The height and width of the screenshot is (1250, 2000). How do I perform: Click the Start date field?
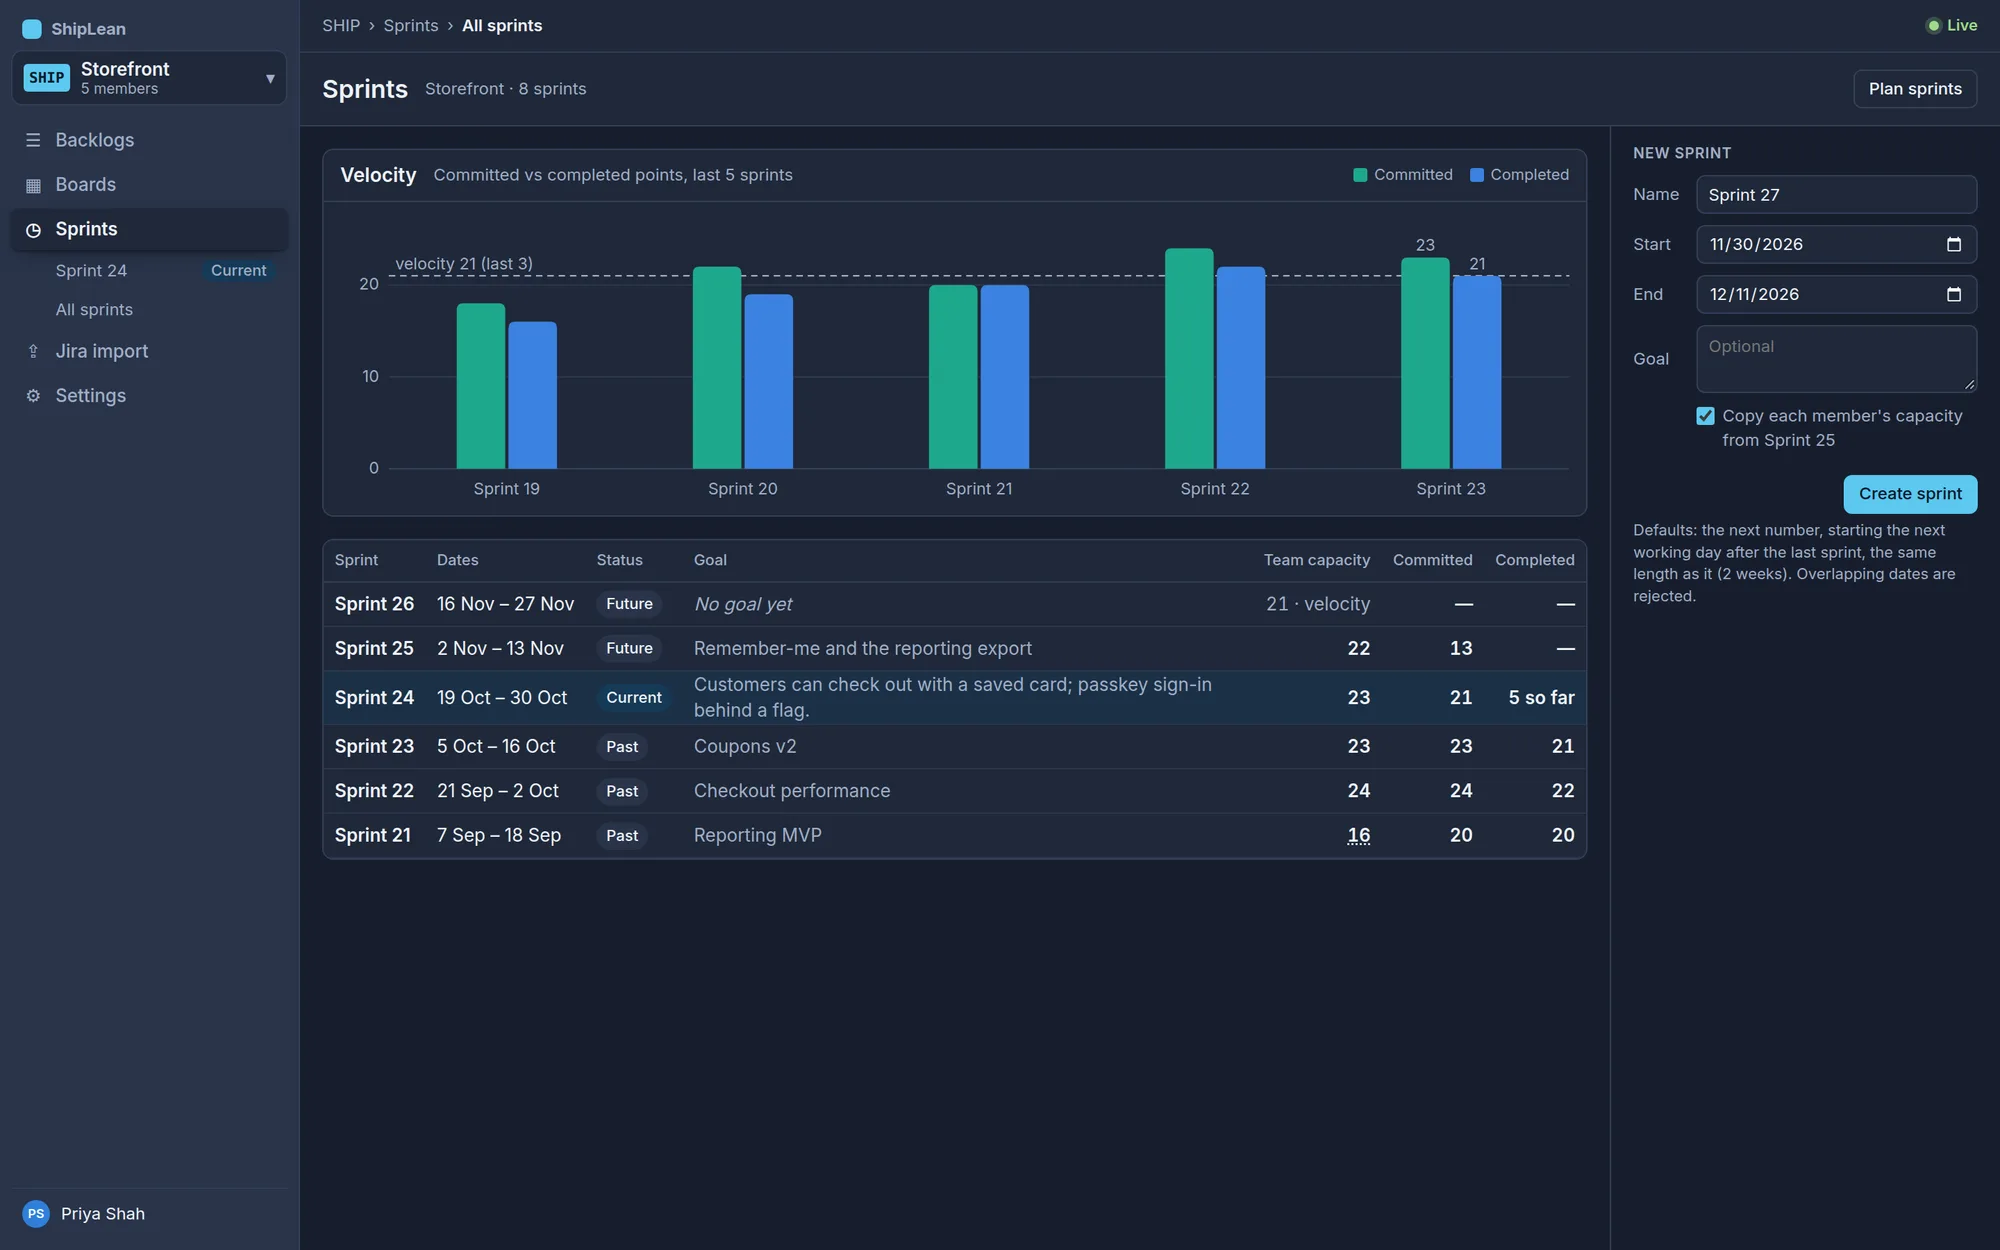[1836, 244]
